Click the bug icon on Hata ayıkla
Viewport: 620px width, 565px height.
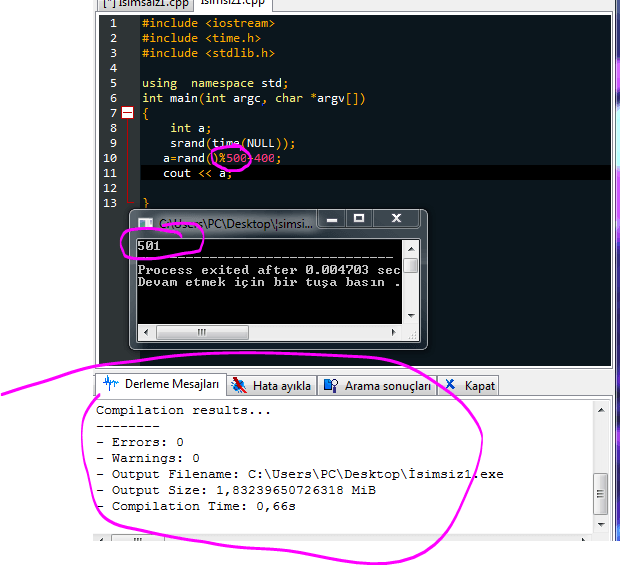pos(239,385)
